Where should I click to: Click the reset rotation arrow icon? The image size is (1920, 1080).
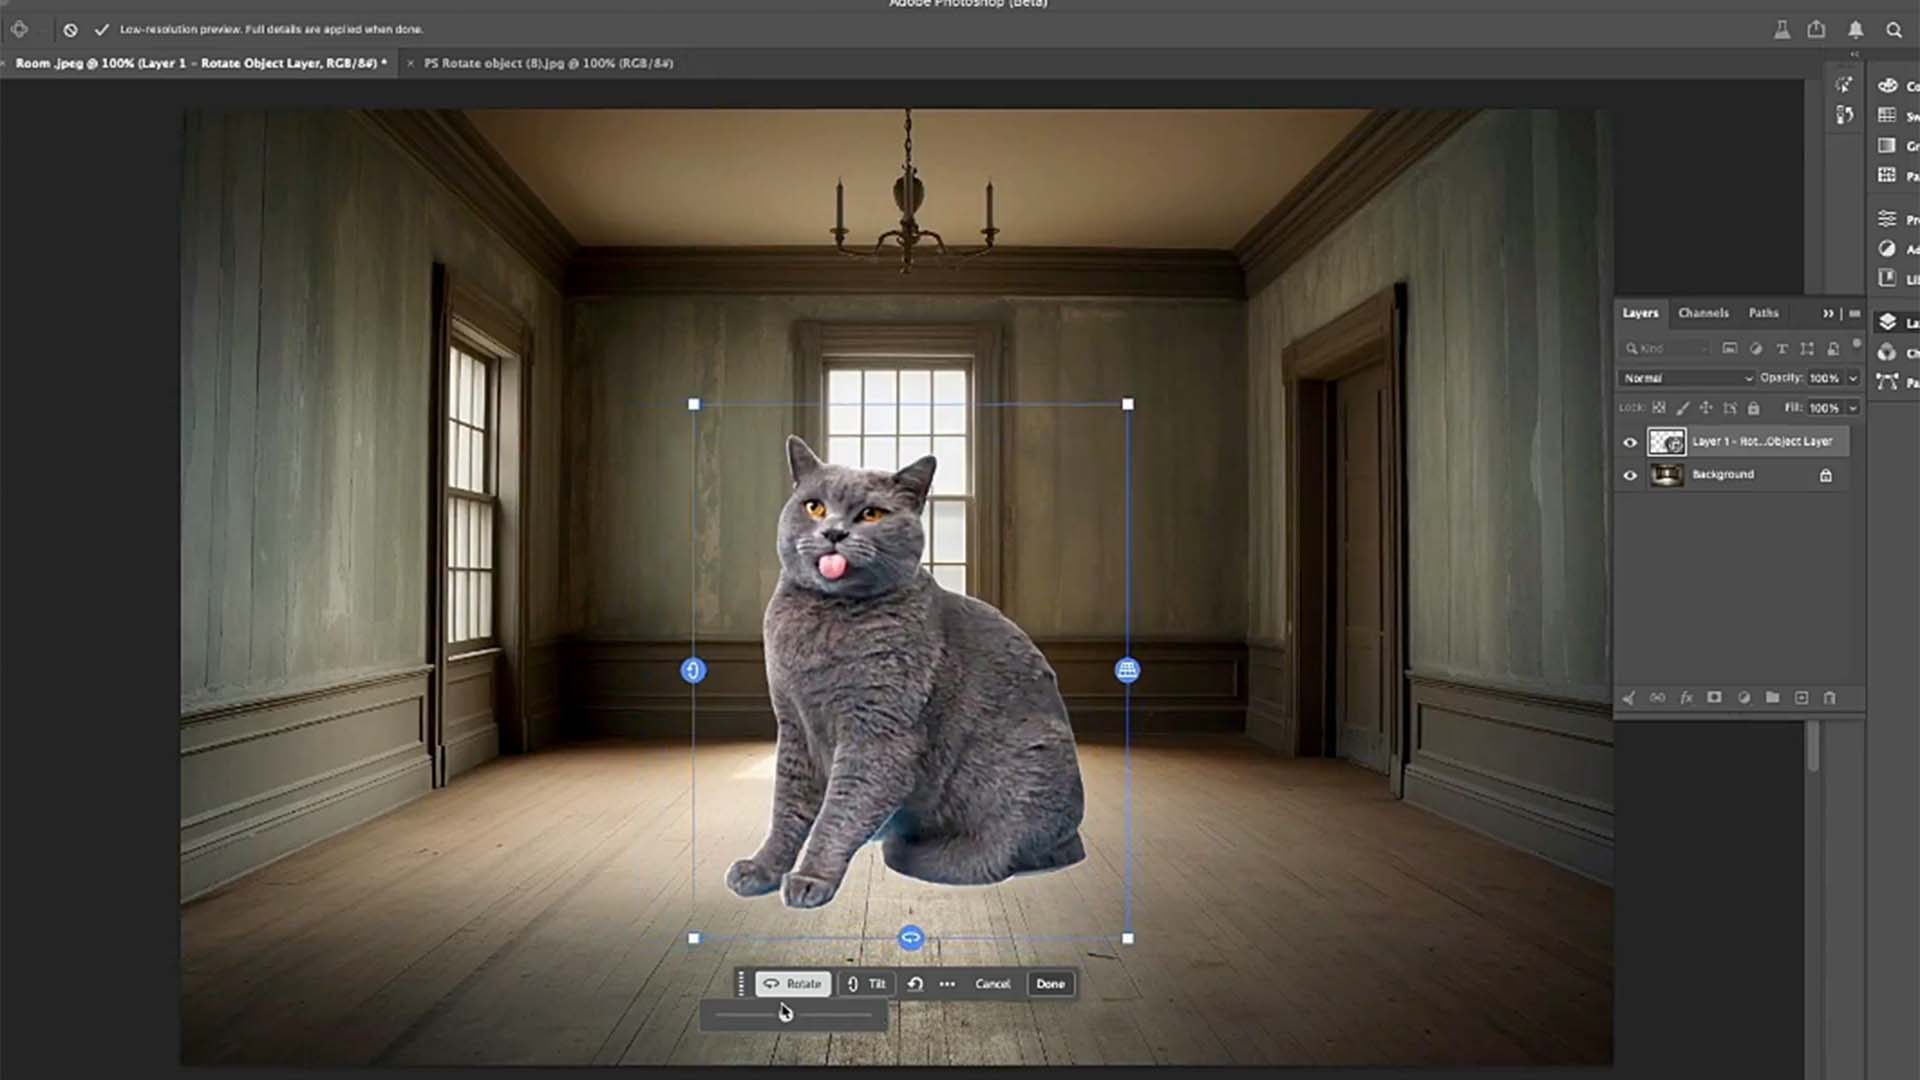coord(915,984)
